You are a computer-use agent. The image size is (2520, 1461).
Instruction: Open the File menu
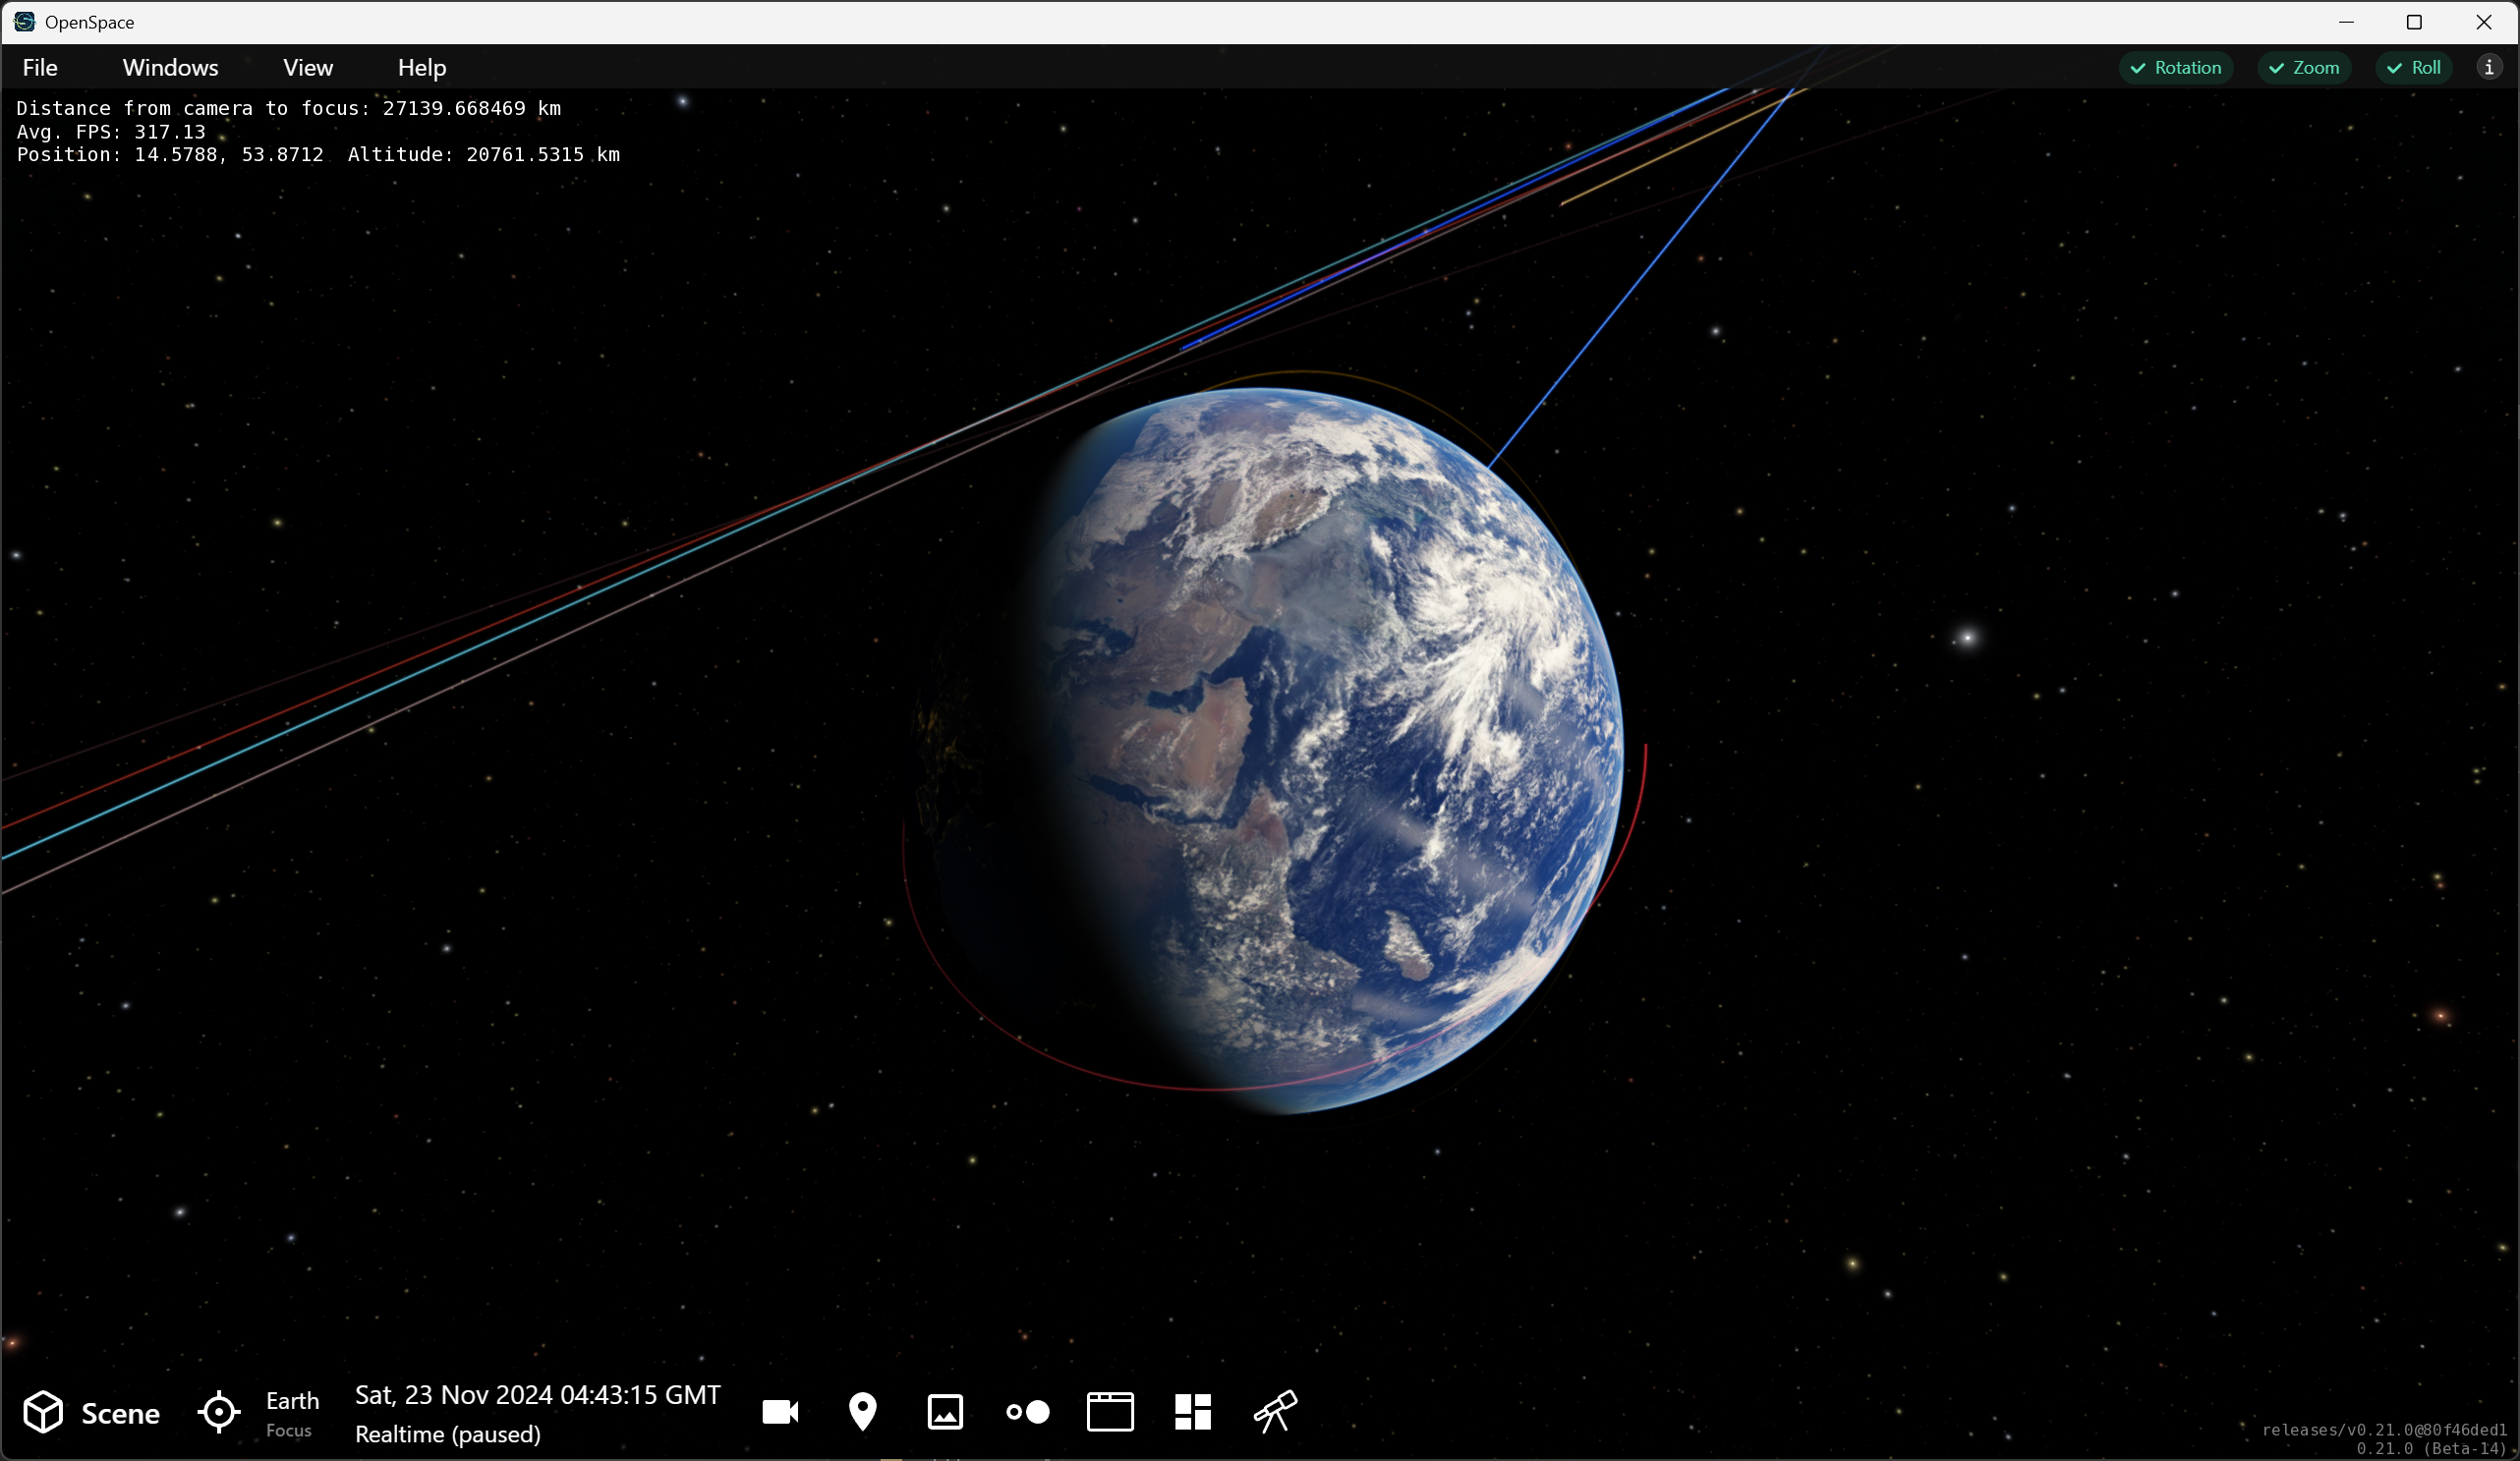[x=40, y=68]
